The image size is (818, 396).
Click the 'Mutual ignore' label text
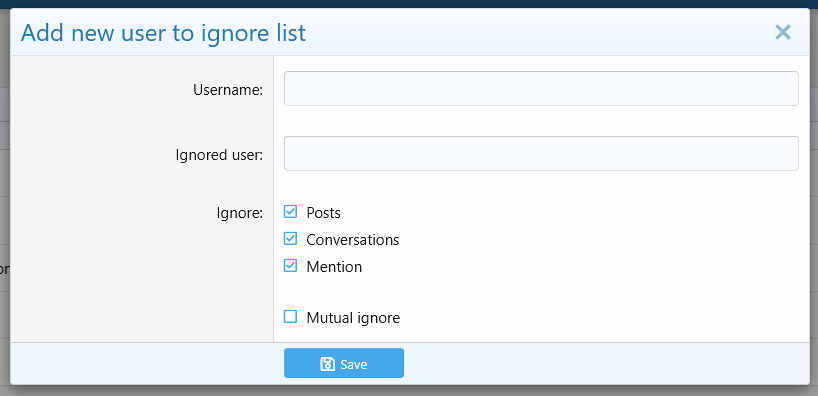(x=353, y=318)
